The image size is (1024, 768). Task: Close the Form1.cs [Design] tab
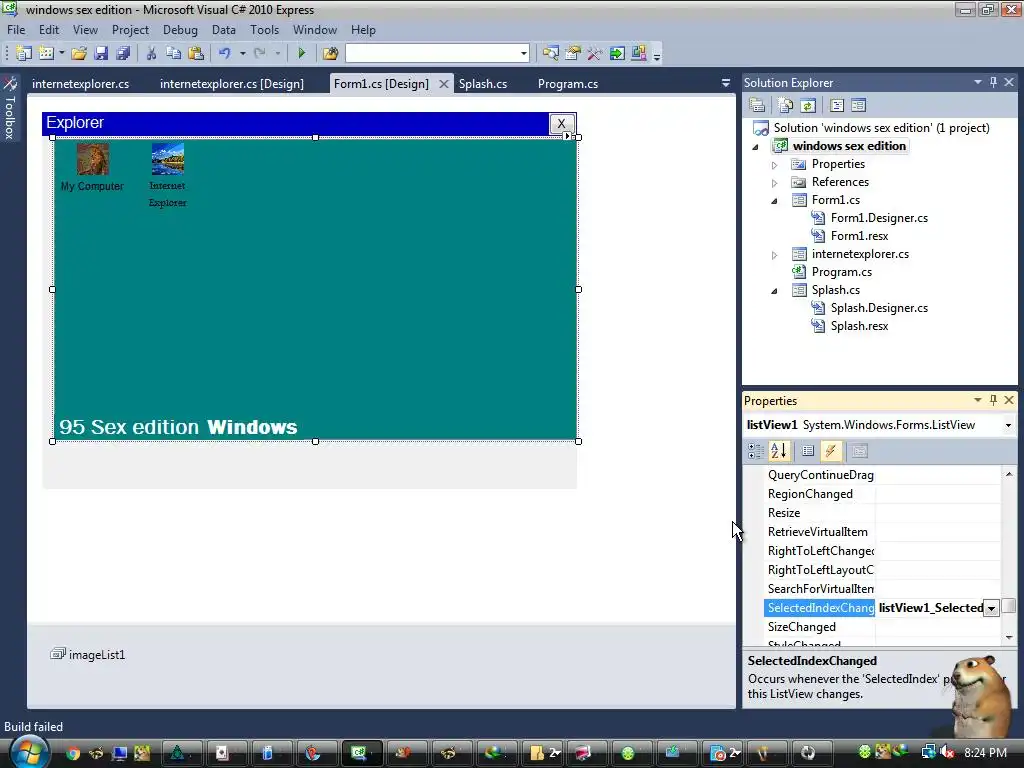point(443,84)
